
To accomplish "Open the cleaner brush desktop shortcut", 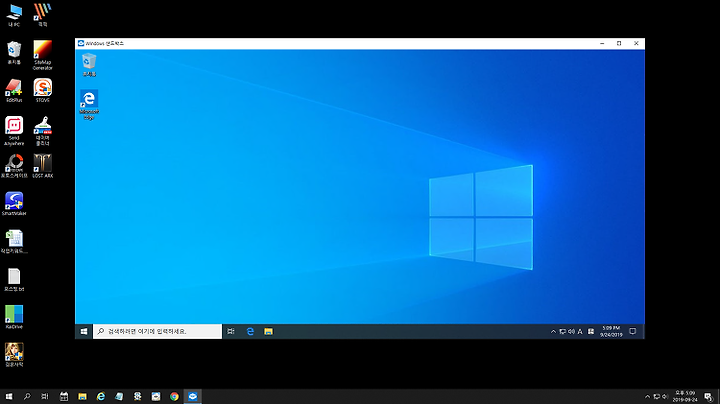I will (x=43, y=131).
